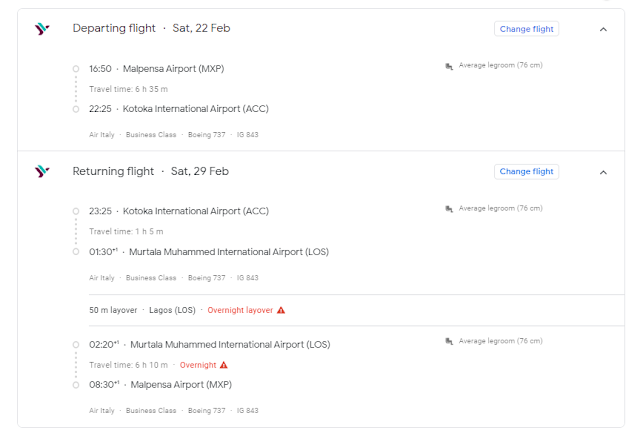640x439 pixels.
Task: Click warning triangle next to Overnight travel time
Action: (224, 365)
